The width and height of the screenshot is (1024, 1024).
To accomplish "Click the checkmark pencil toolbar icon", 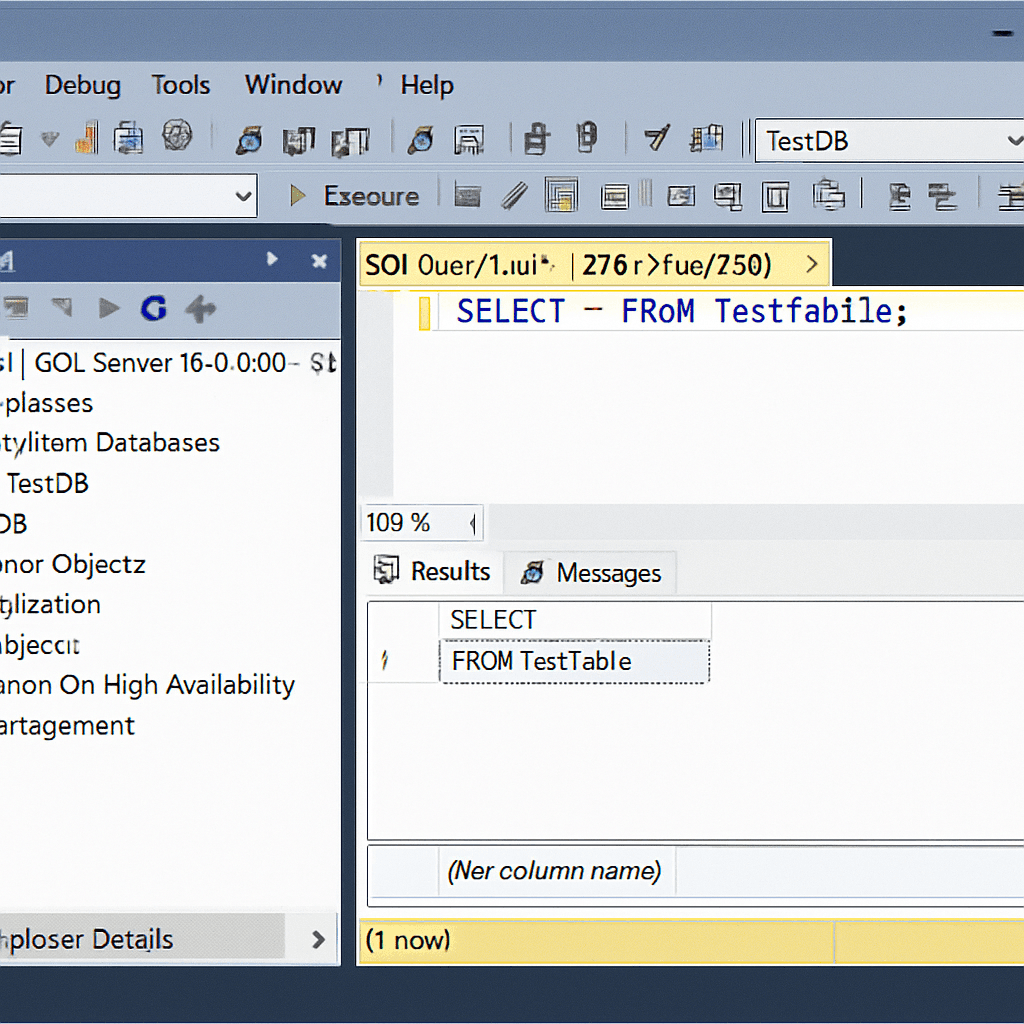I will click(x=656, y=138).
